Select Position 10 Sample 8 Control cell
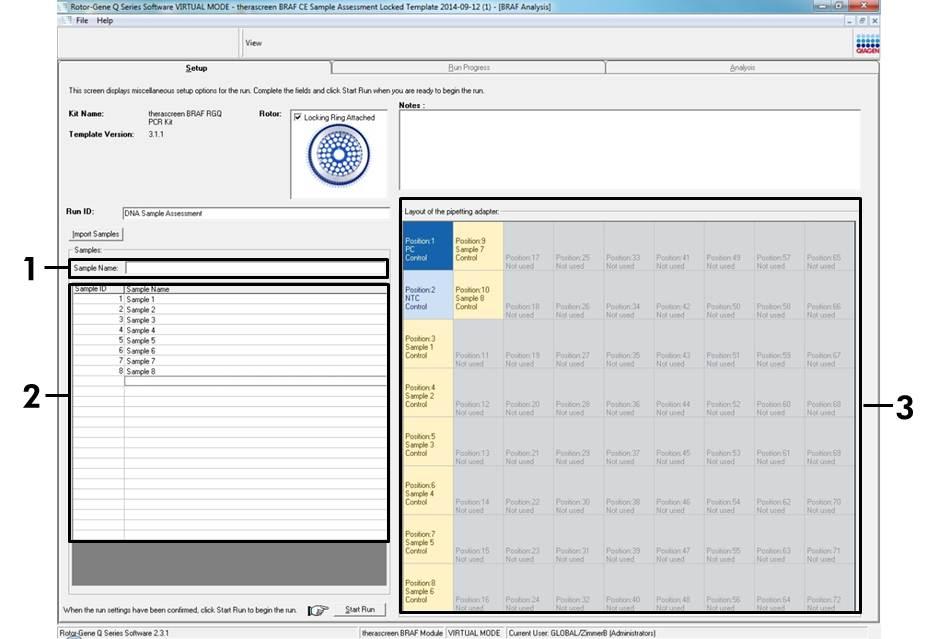The width and height of the screenshot is (935, 639). tap(478, 295)
